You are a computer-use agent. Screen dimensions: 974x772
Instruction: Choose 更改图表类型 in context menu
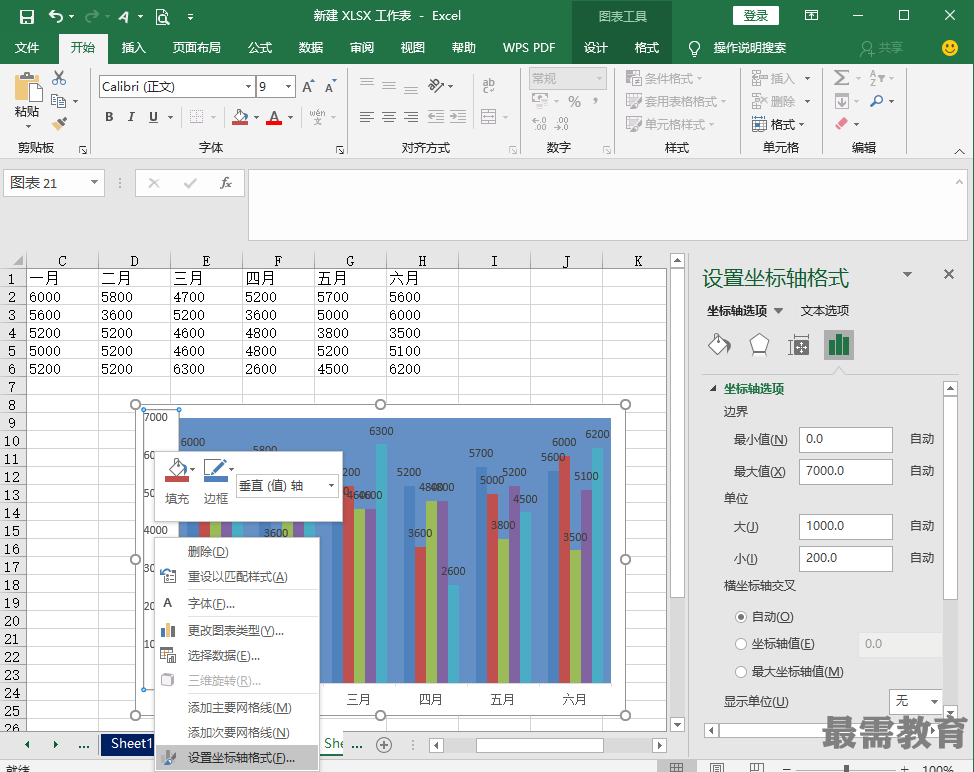click(x=236, y=630)
